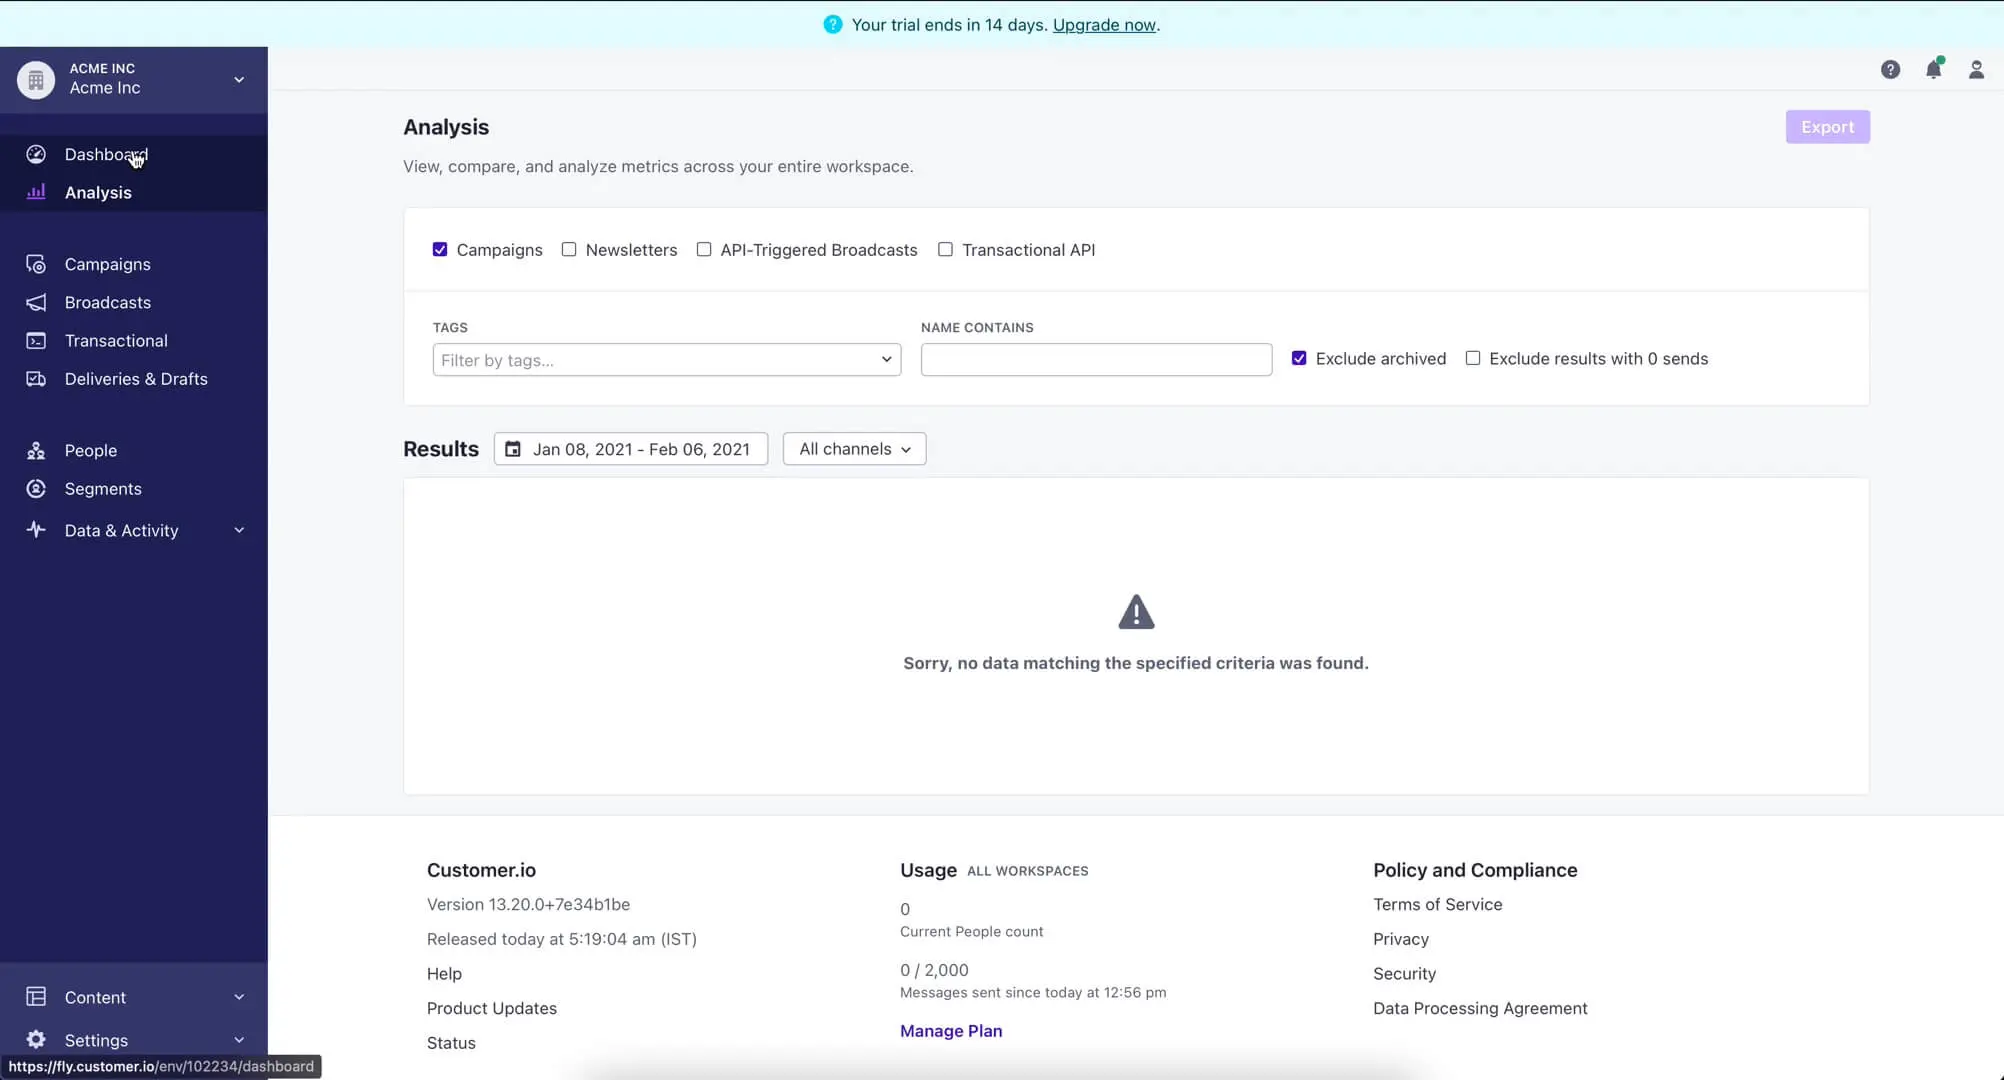Click the Campaigns sidebar icon
This screenshot has height=1080, width=2004.
(36, 264)
